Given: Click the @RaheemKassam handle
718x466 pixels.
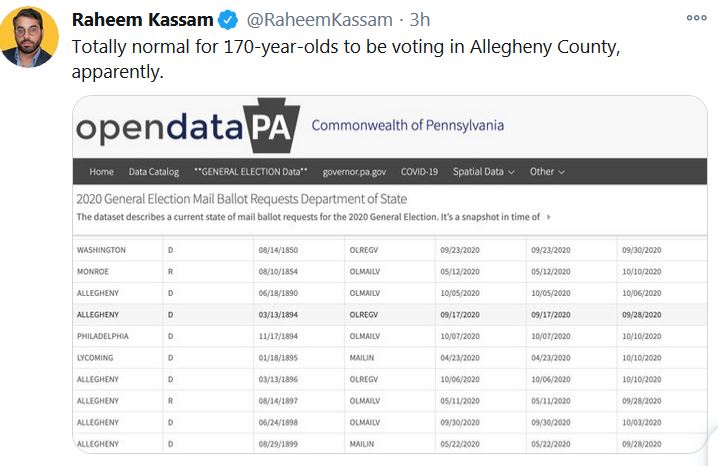Looking at the screenshot, I should click(x=316, y=20).
